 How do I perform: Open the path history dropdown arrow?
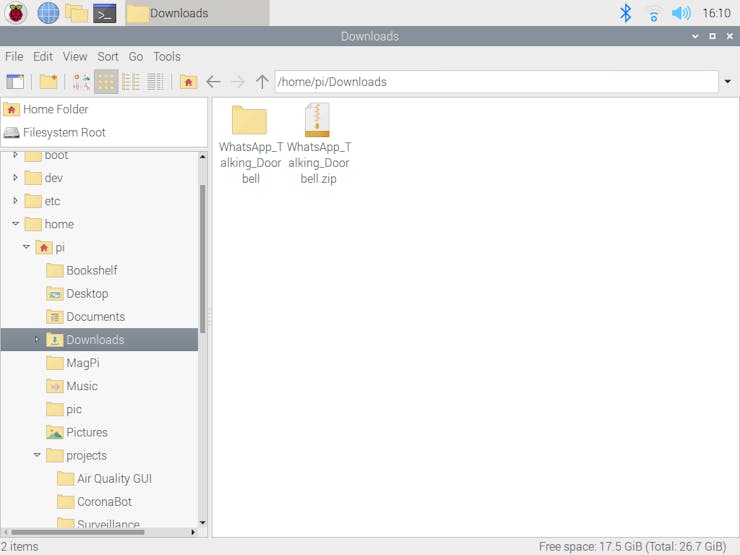coord(728,82)
